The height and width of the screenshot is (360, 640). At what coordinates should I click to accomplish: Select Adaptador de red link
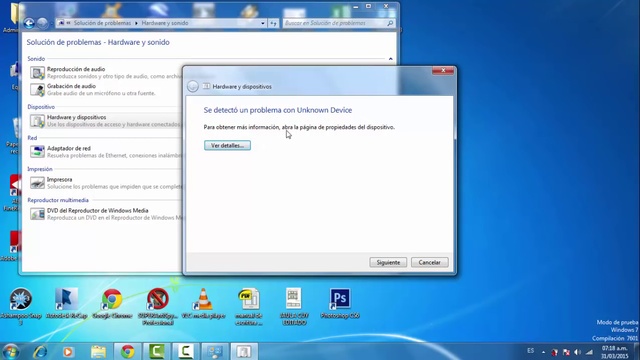[x=69, y=148]
